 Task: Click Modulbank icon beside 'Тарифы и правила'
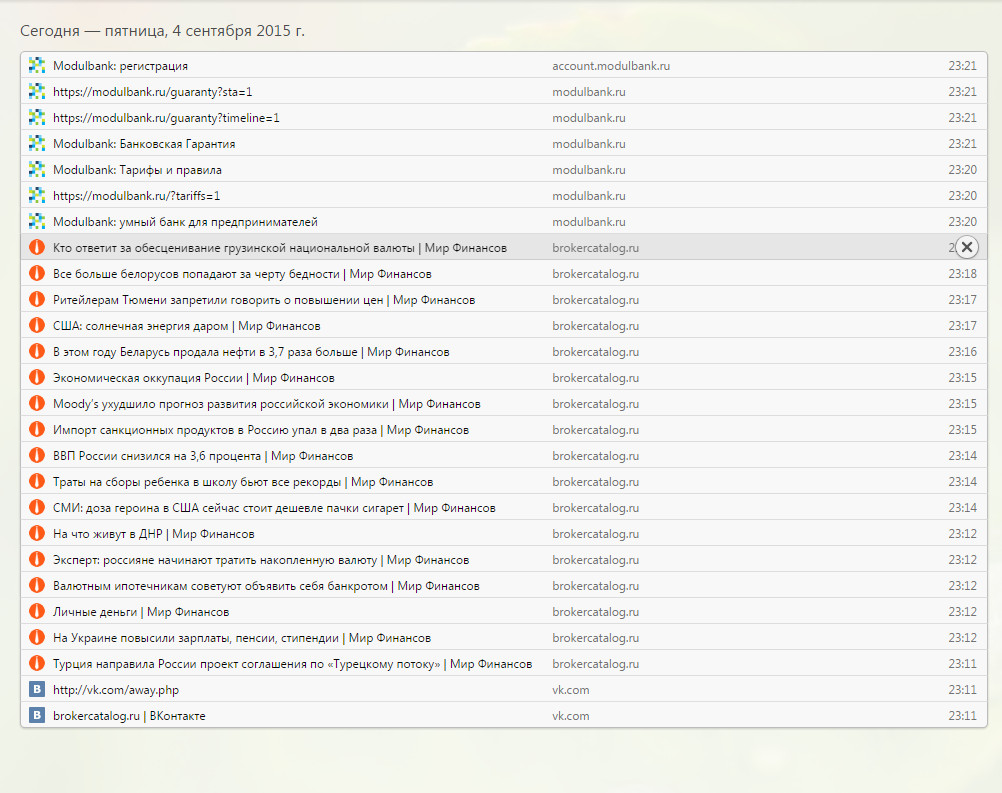[37, 170]
